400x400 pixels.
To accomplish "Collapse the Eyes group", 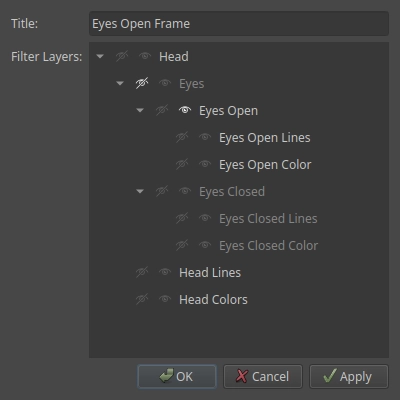I will coord(120,83).
